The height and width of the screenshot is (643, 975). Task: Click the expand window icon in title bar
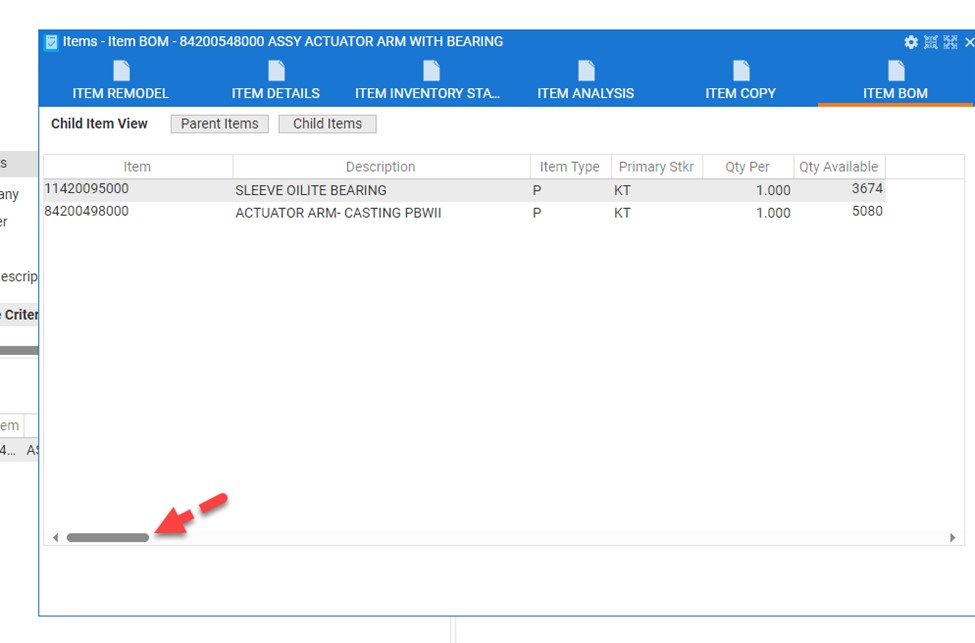click(x=950, y=42)
